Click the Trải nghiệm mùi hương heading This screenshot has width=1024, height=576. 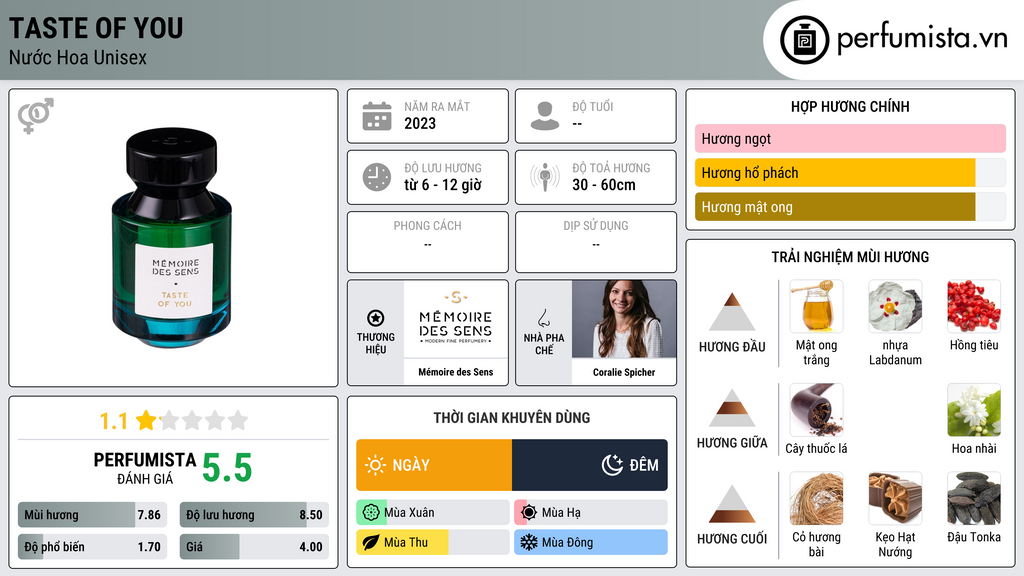coord(850,257)
